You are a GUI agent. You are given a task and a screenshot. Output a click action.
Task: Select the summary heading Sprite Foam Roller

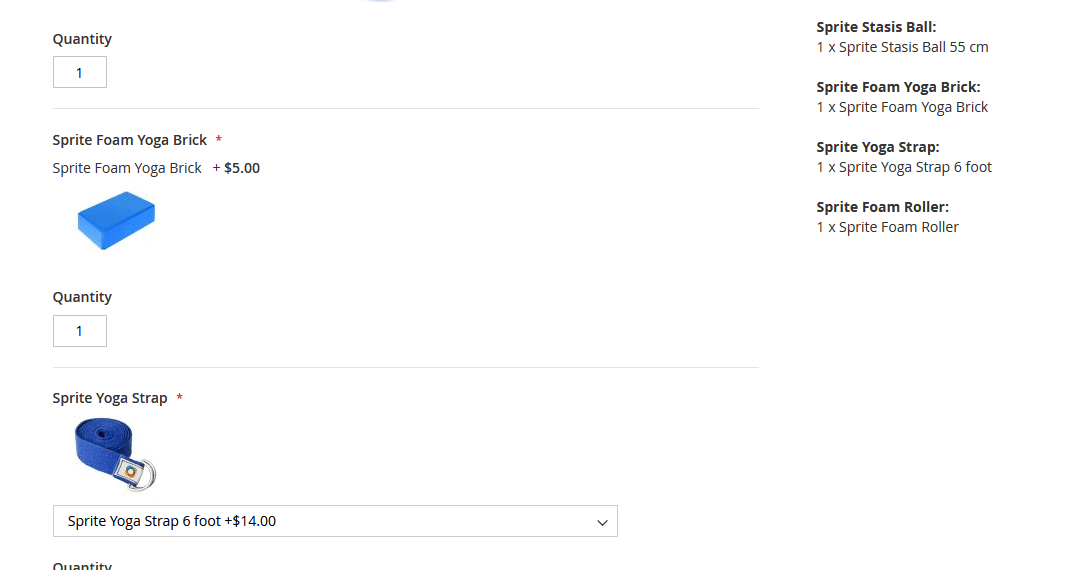pos(882,207)
